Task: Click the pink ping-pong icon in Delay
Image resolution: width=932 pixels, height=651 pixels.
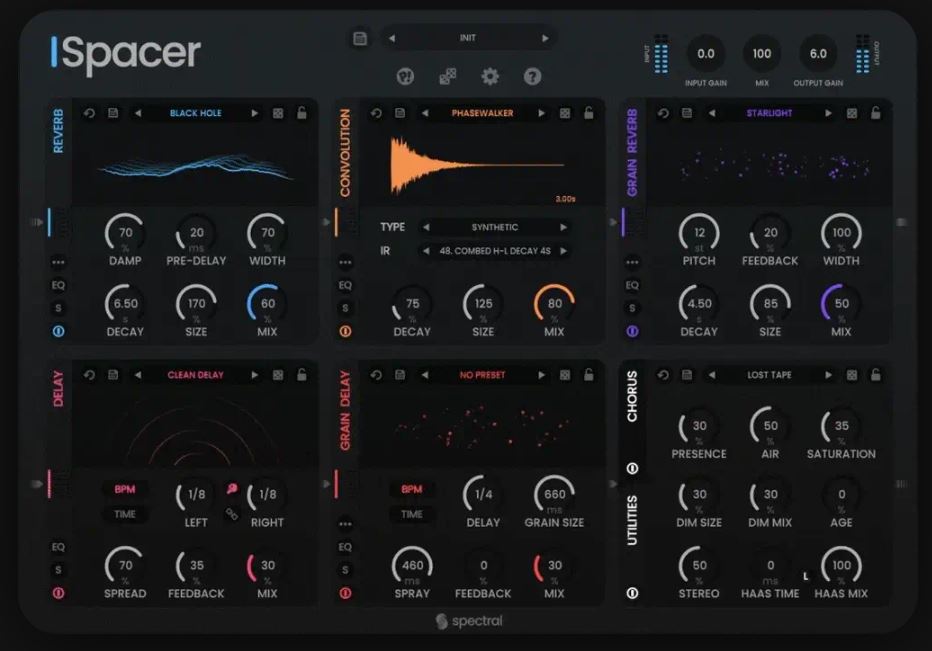Action: click(232, 489)
